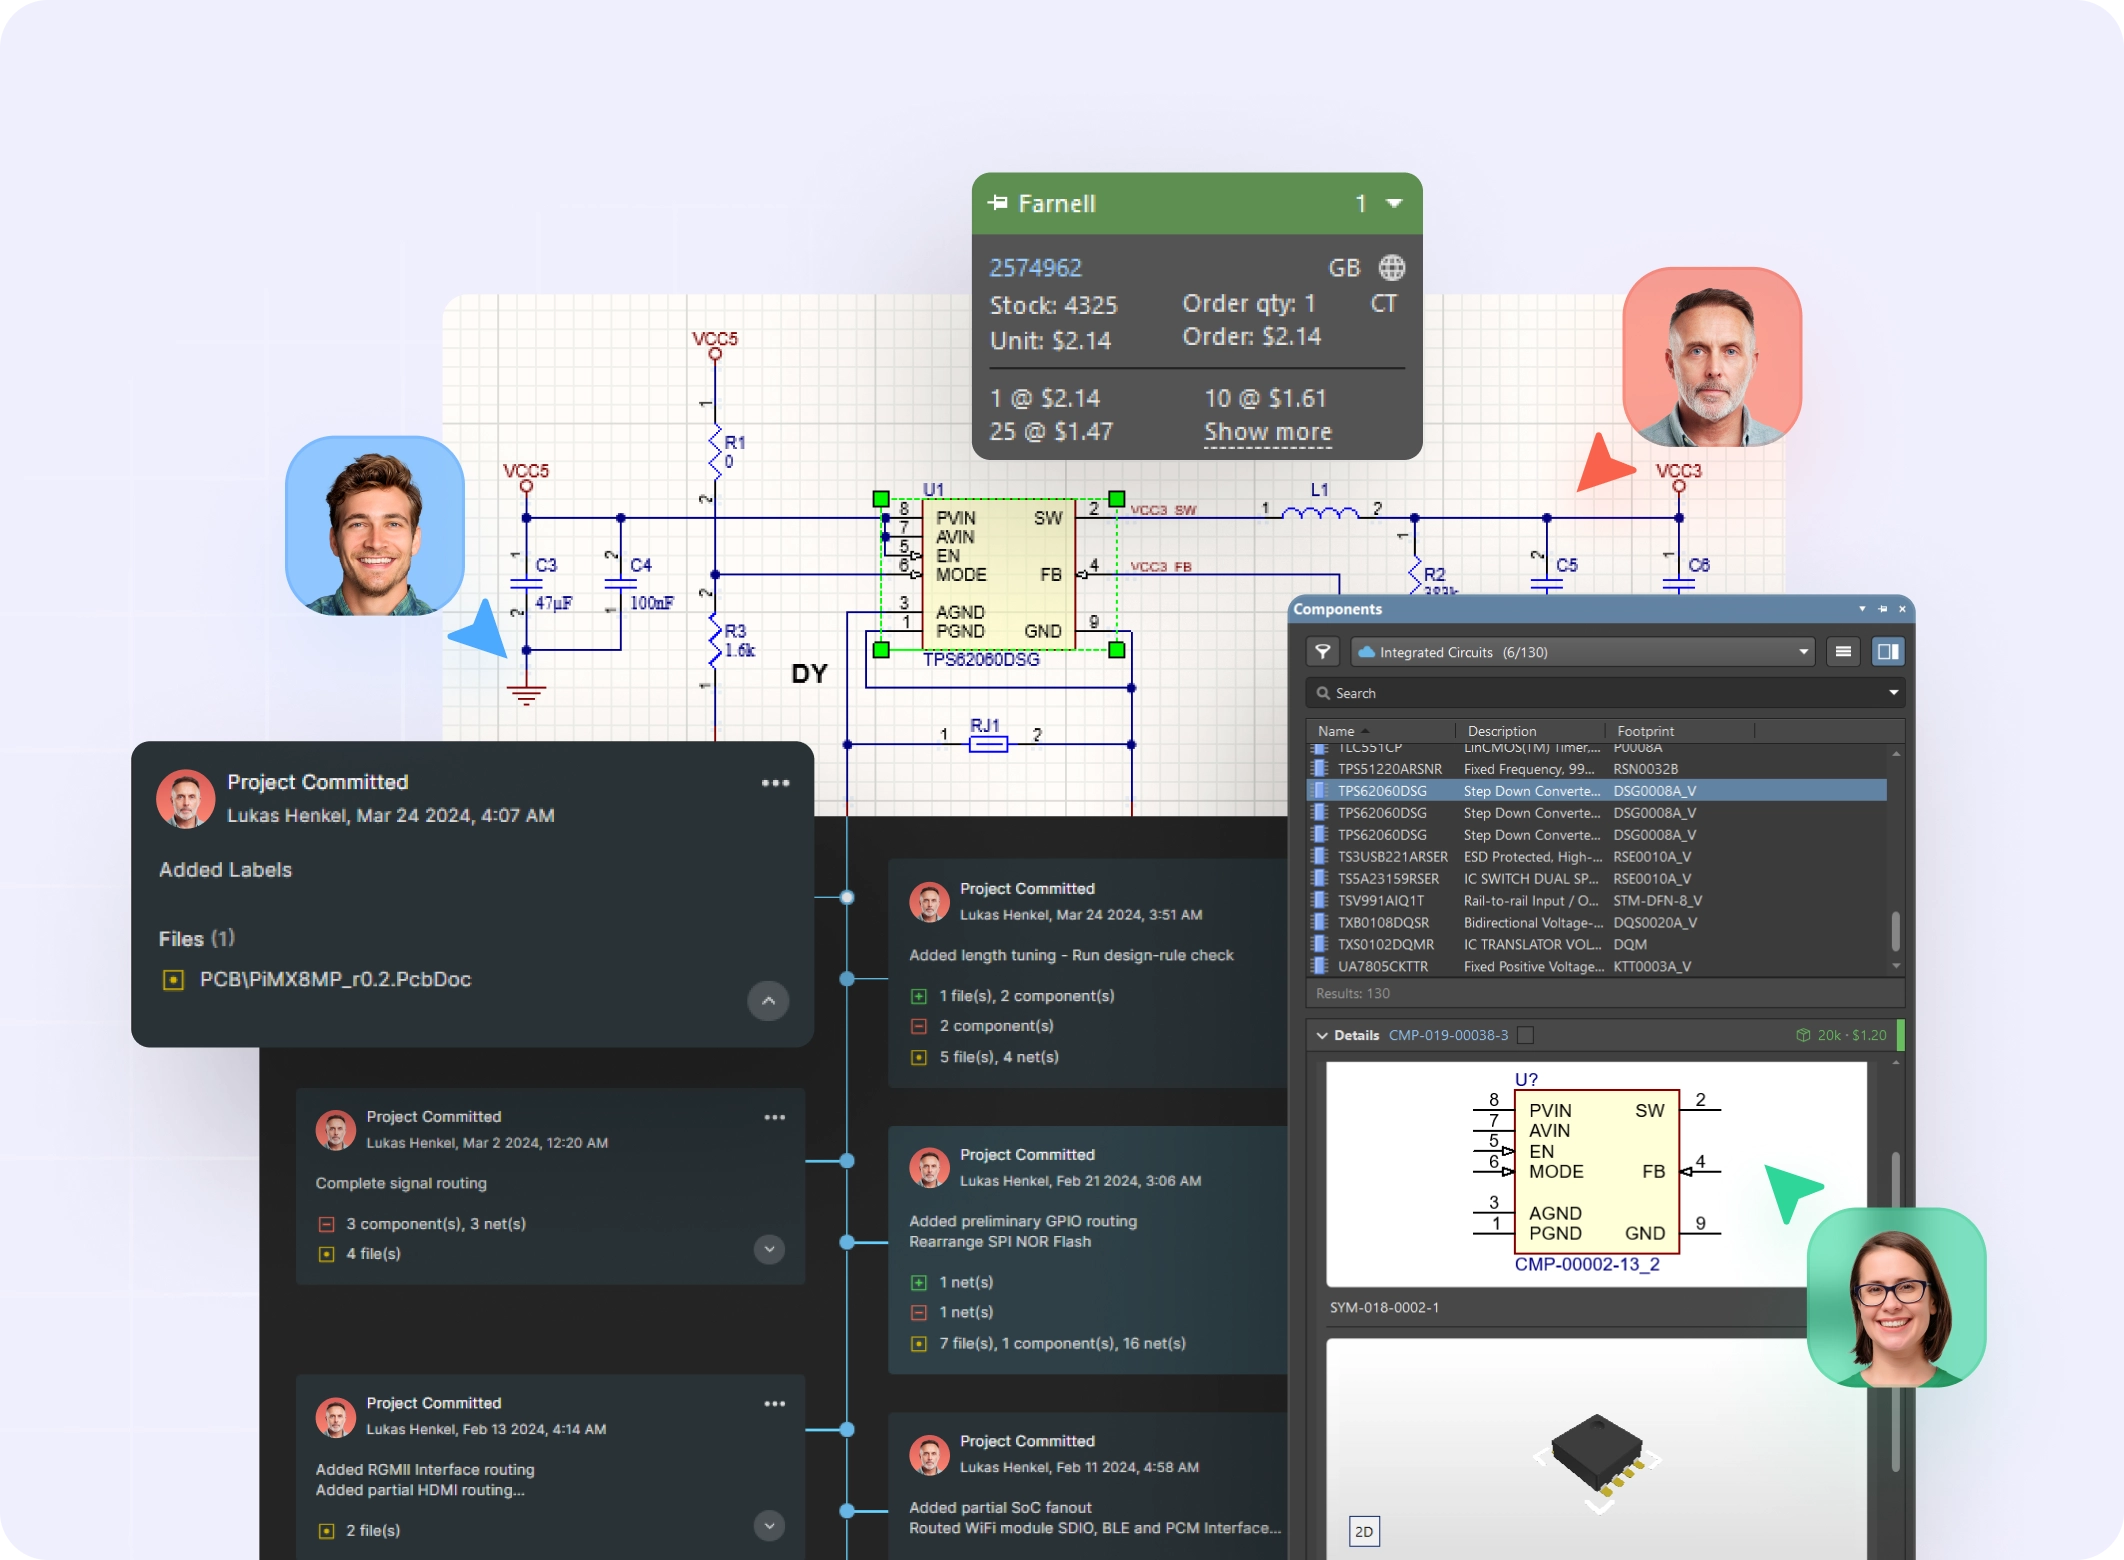Select the TPS51220ARSNR component row
2124x1560 pixels.
coord(1597,769)
